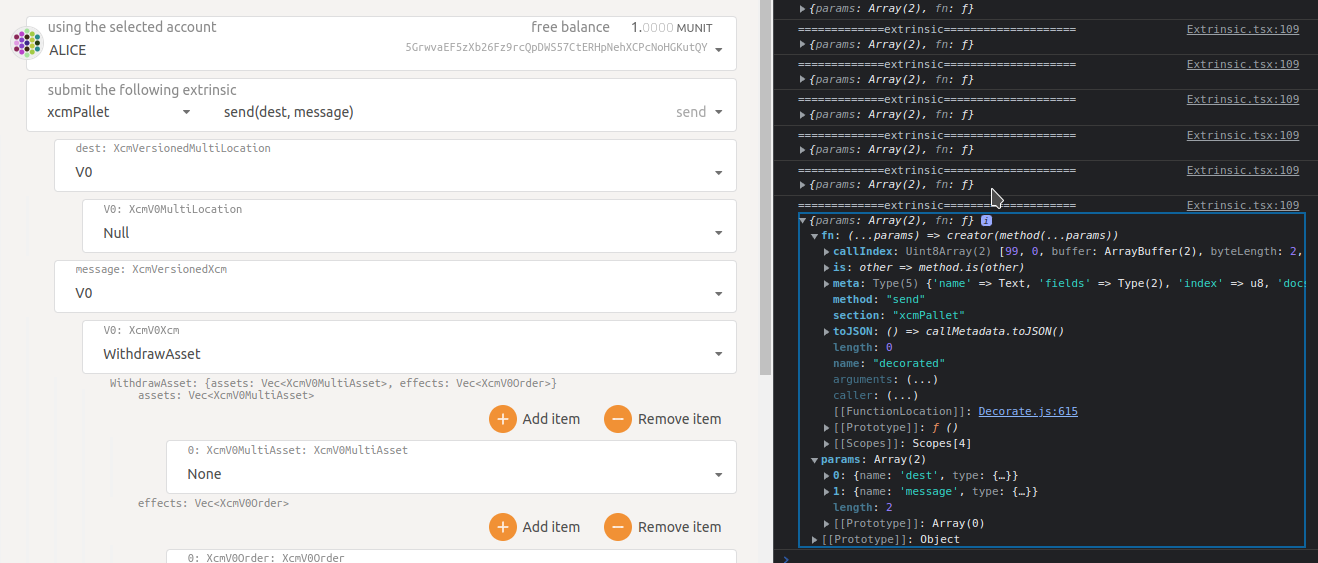
Task: Click the method: "send" property
Action: [879, 300]
